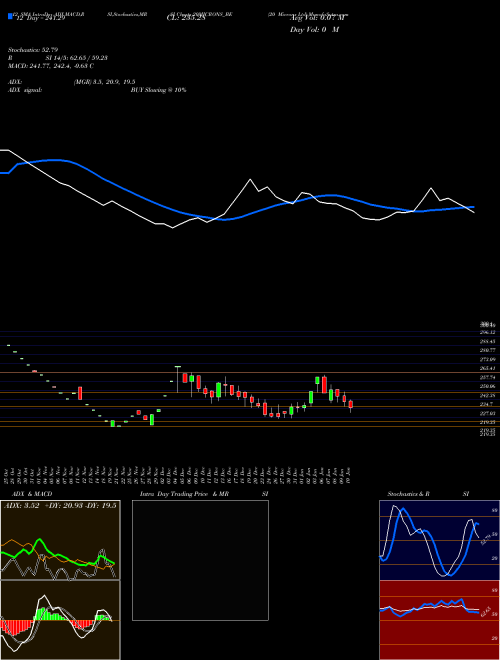
Task: Select the '12 Day = 241.29' label
Action: coord(40,18)
